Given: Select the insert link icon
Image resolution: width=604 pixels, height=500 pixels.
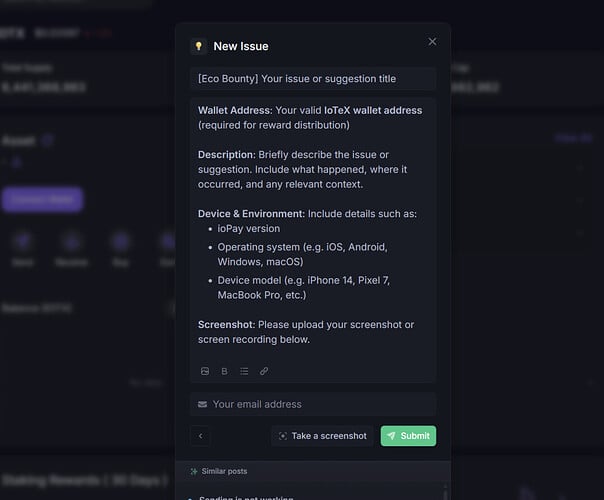Looking at the screenshot, I should click(264, 371).
